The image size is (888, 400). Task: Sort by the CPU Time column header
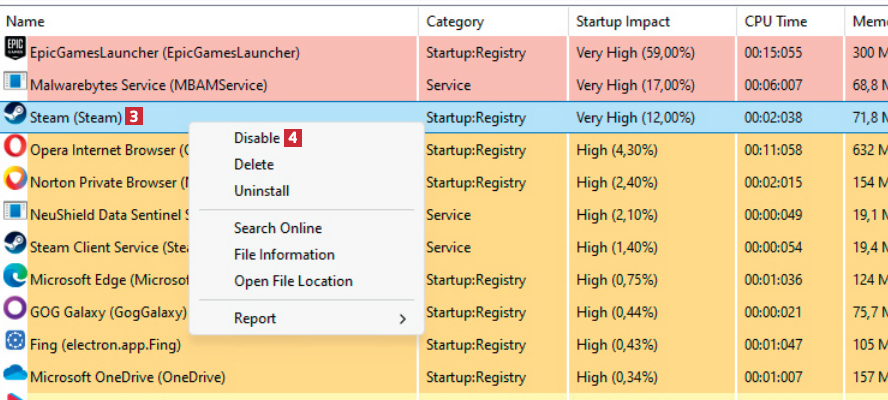pyautogui.click(x=776, y=21)
